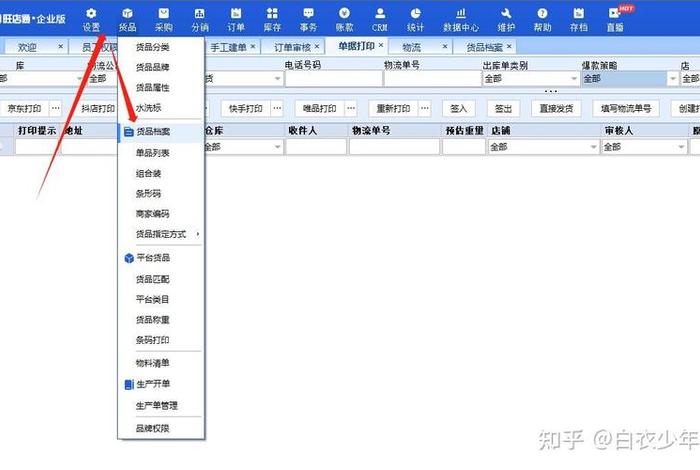Select the 维护 maintenance wrench icon
700x470 pixels.
click(506, 20)
